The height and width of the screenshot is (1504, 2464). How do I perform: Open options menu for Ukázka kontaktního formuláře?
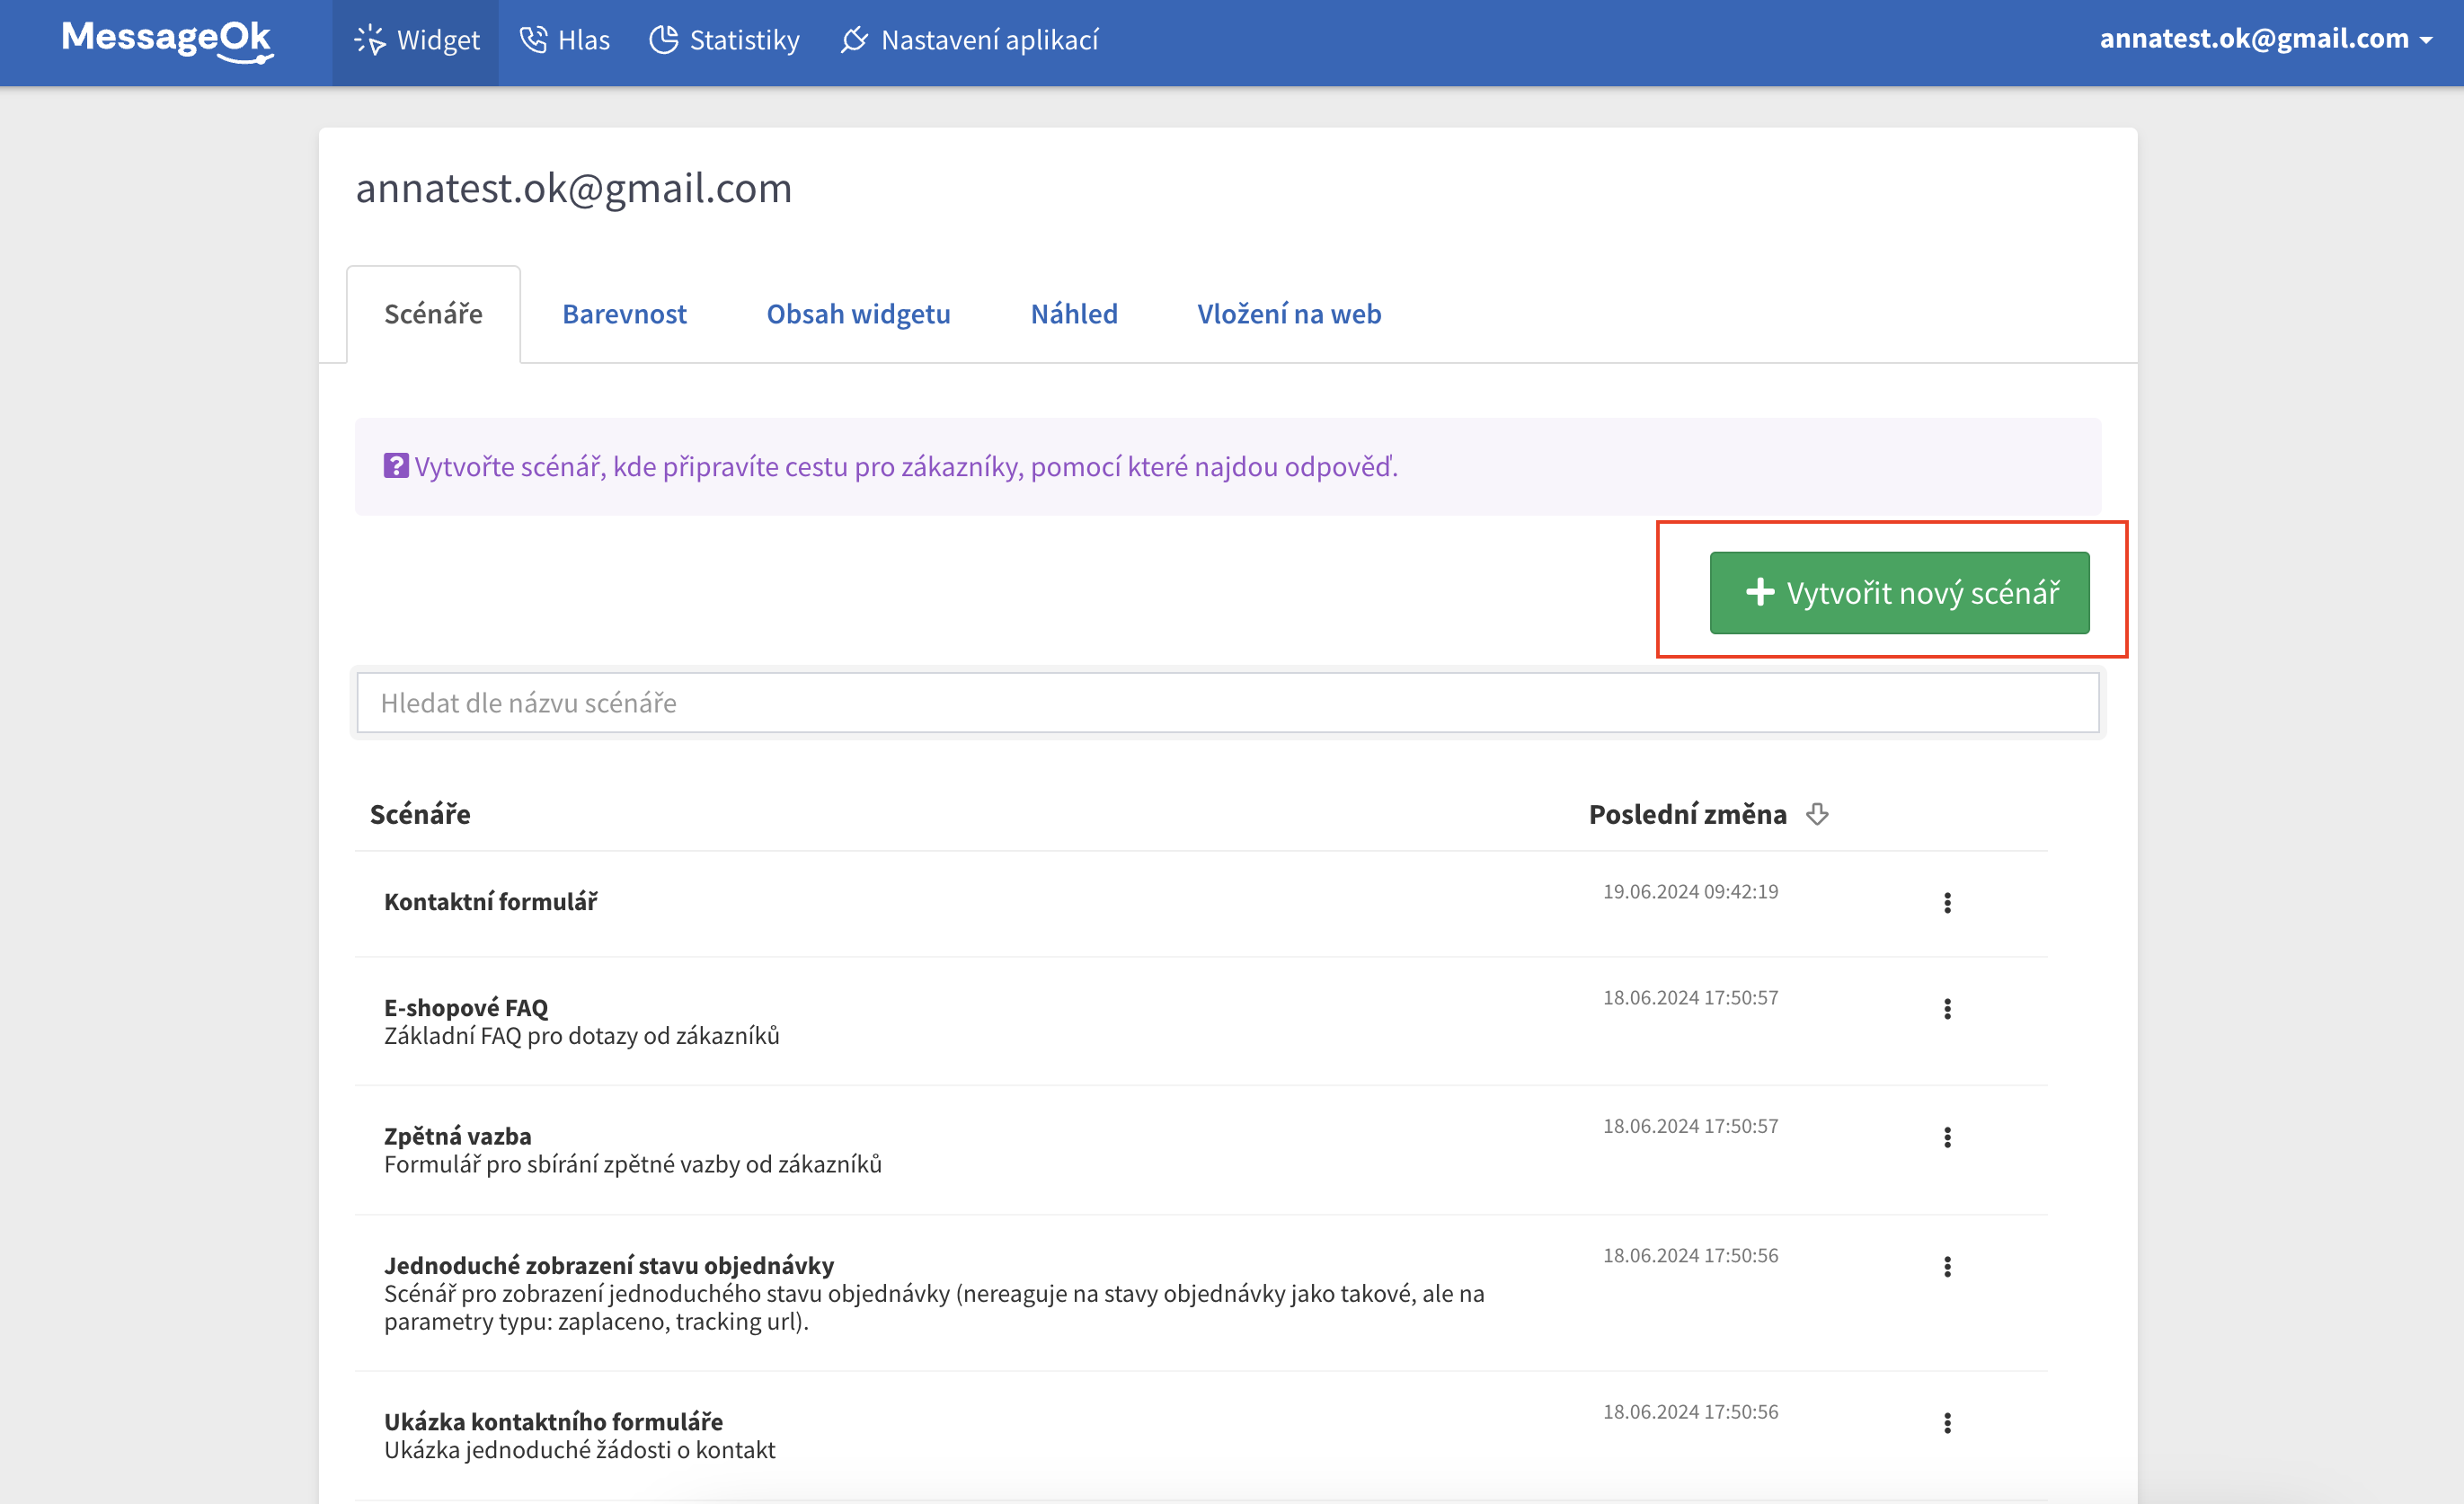coord(1946,1423)
